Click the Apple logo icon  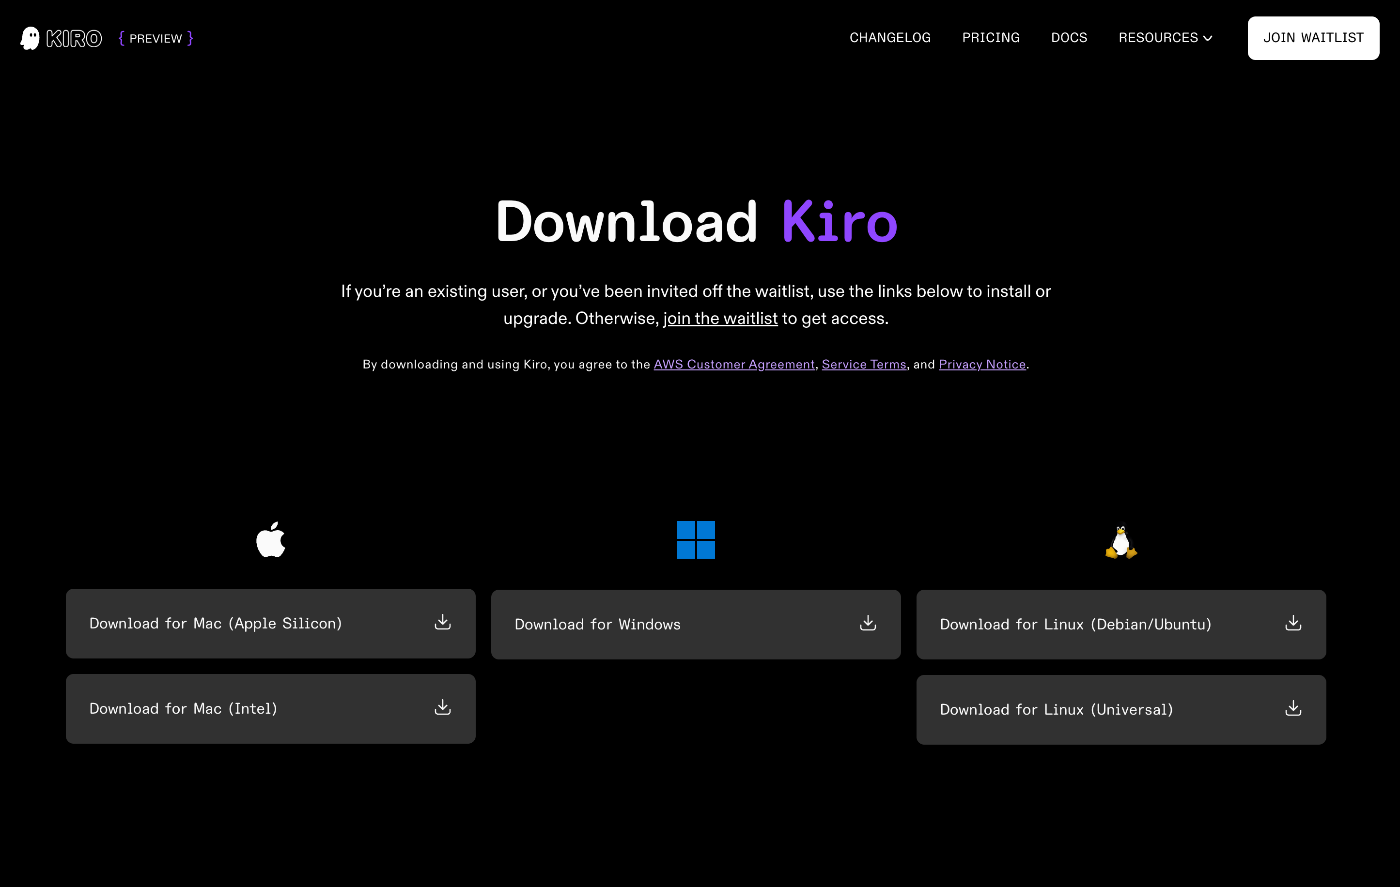[271, 540]
